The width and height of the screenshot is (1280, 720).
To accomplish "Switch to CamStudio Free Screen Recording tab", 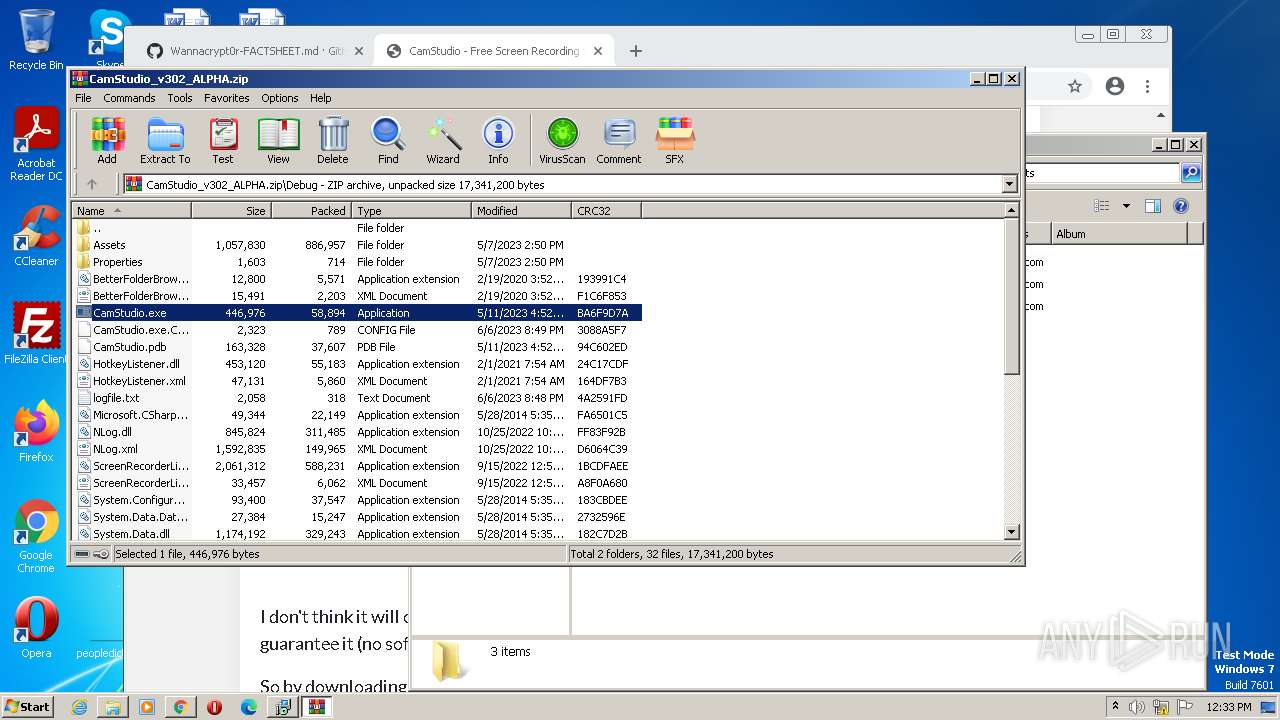I will (494, 51).
